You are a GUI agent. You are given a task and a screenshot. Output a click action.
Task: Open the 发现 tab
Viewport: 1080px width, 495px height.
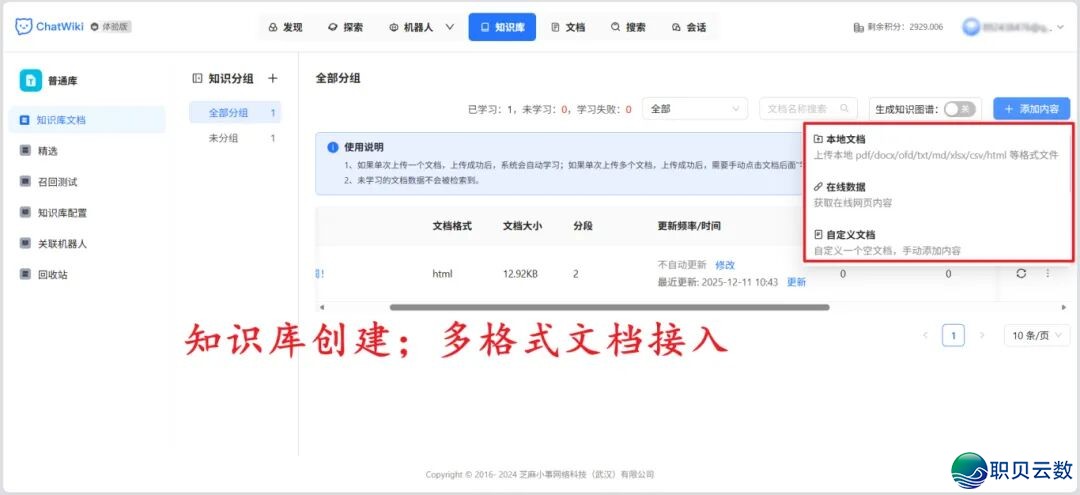click(x=285, y=28)
